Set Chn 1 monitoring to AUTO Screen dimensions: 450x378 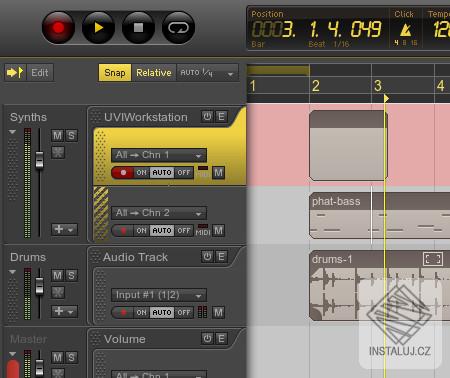click(162, 173)
